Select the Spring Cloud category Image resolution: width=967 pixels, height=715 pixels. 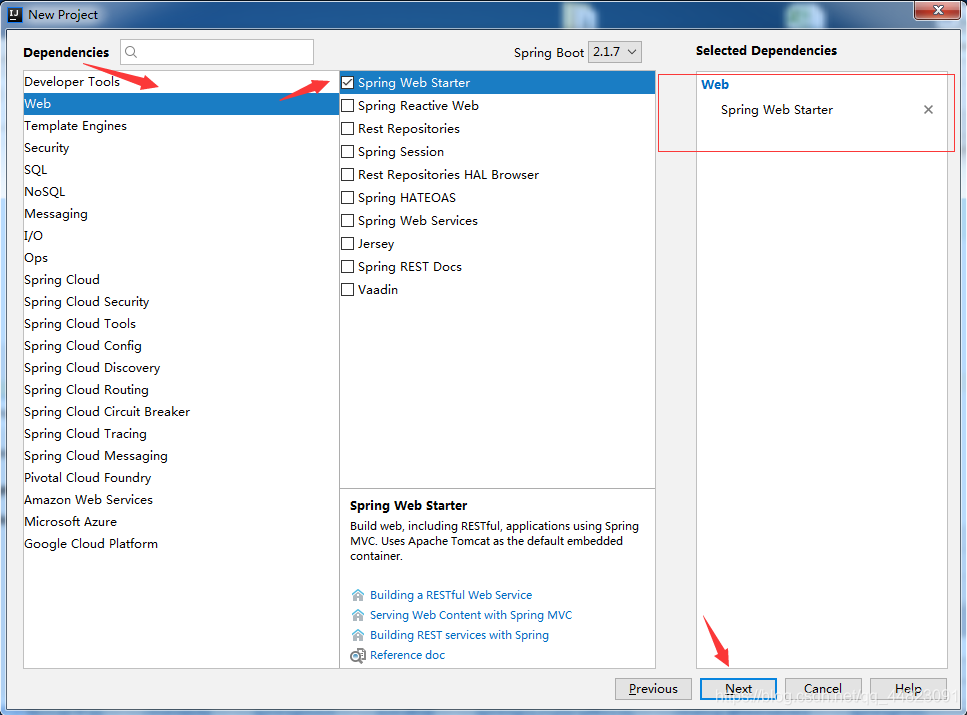181,279
